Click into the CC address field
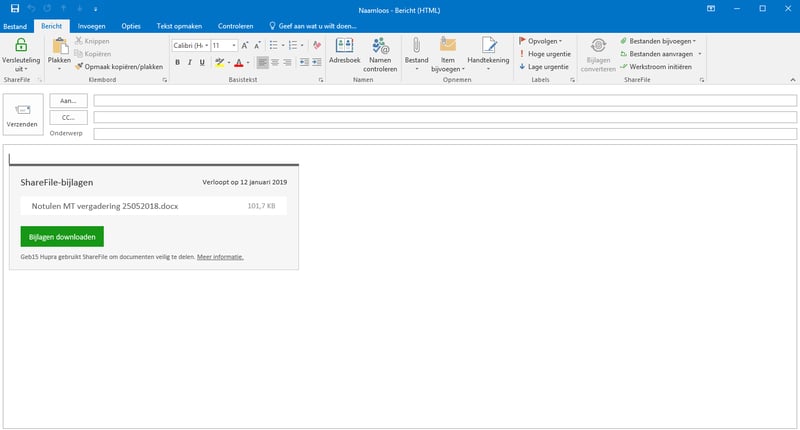Screen dimensions: 800x430 click(445, 117)
